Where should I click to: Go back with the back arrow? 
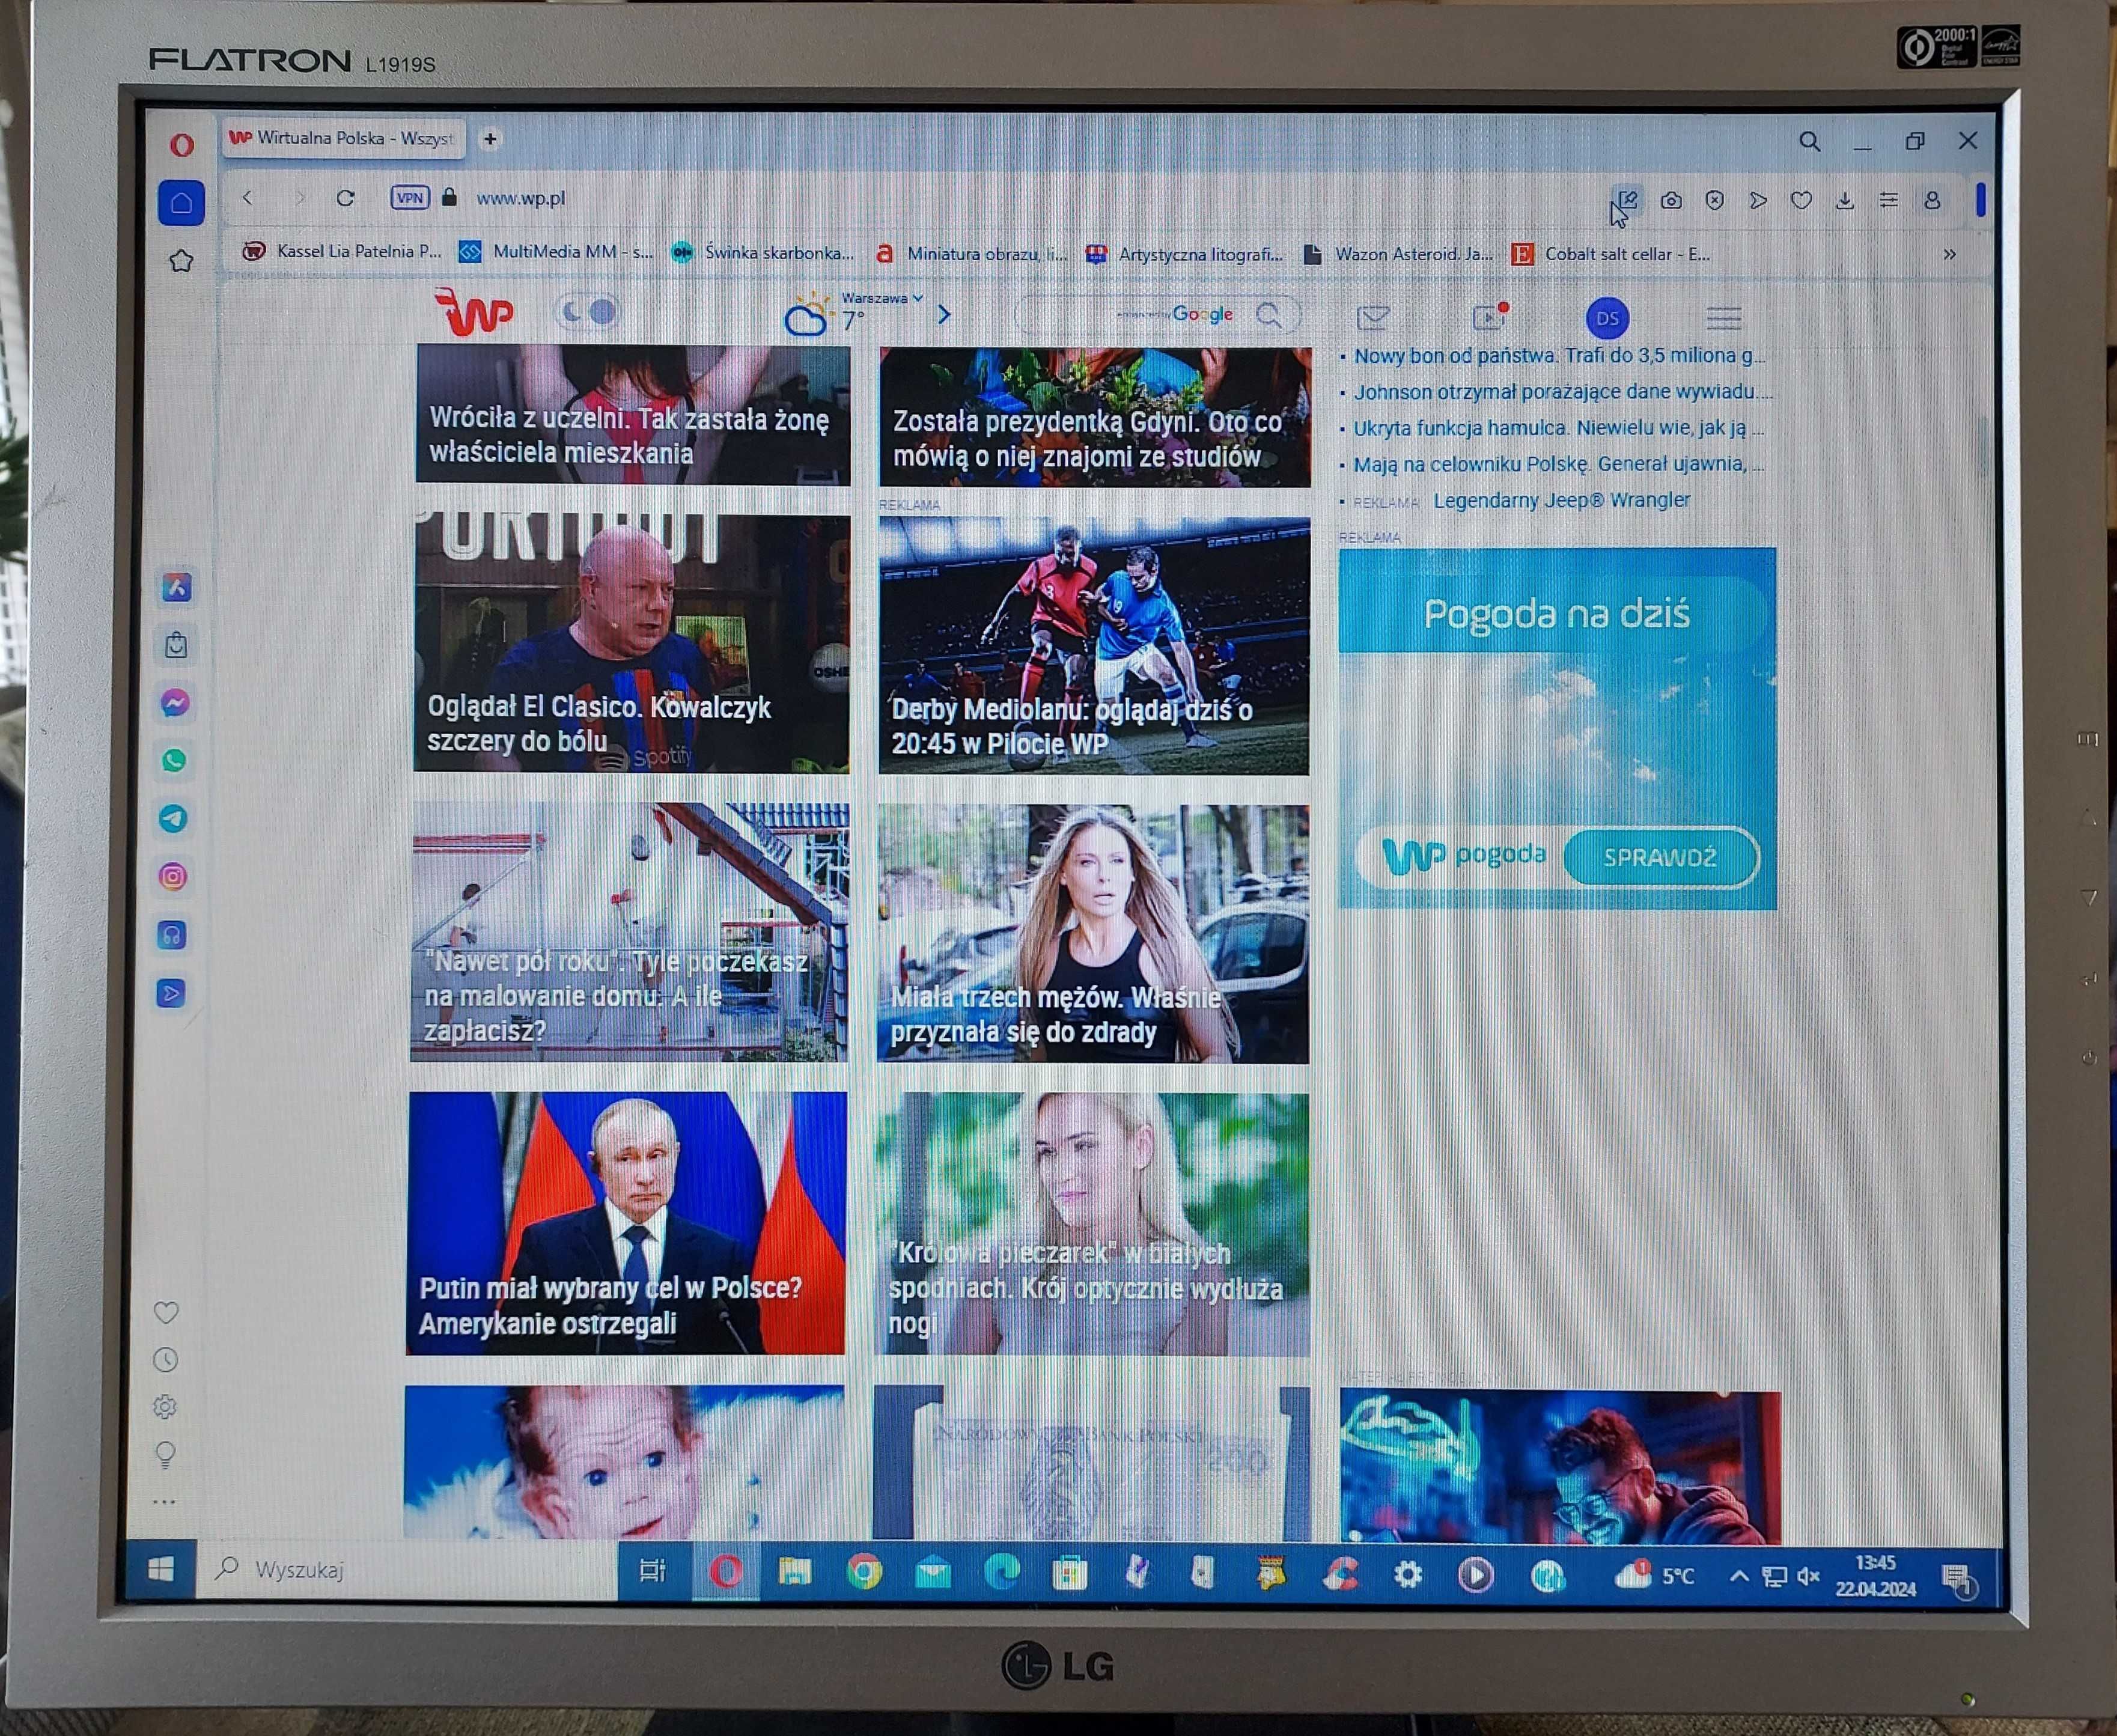[x=247, y=198]
